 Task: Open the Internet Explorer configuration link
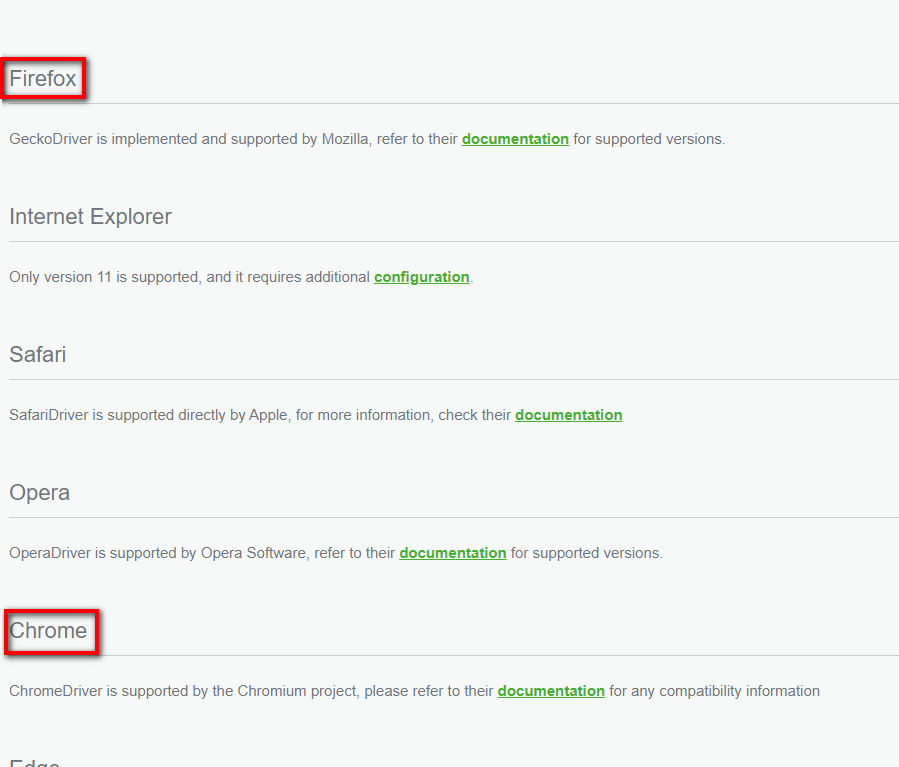tap(421, 277)
